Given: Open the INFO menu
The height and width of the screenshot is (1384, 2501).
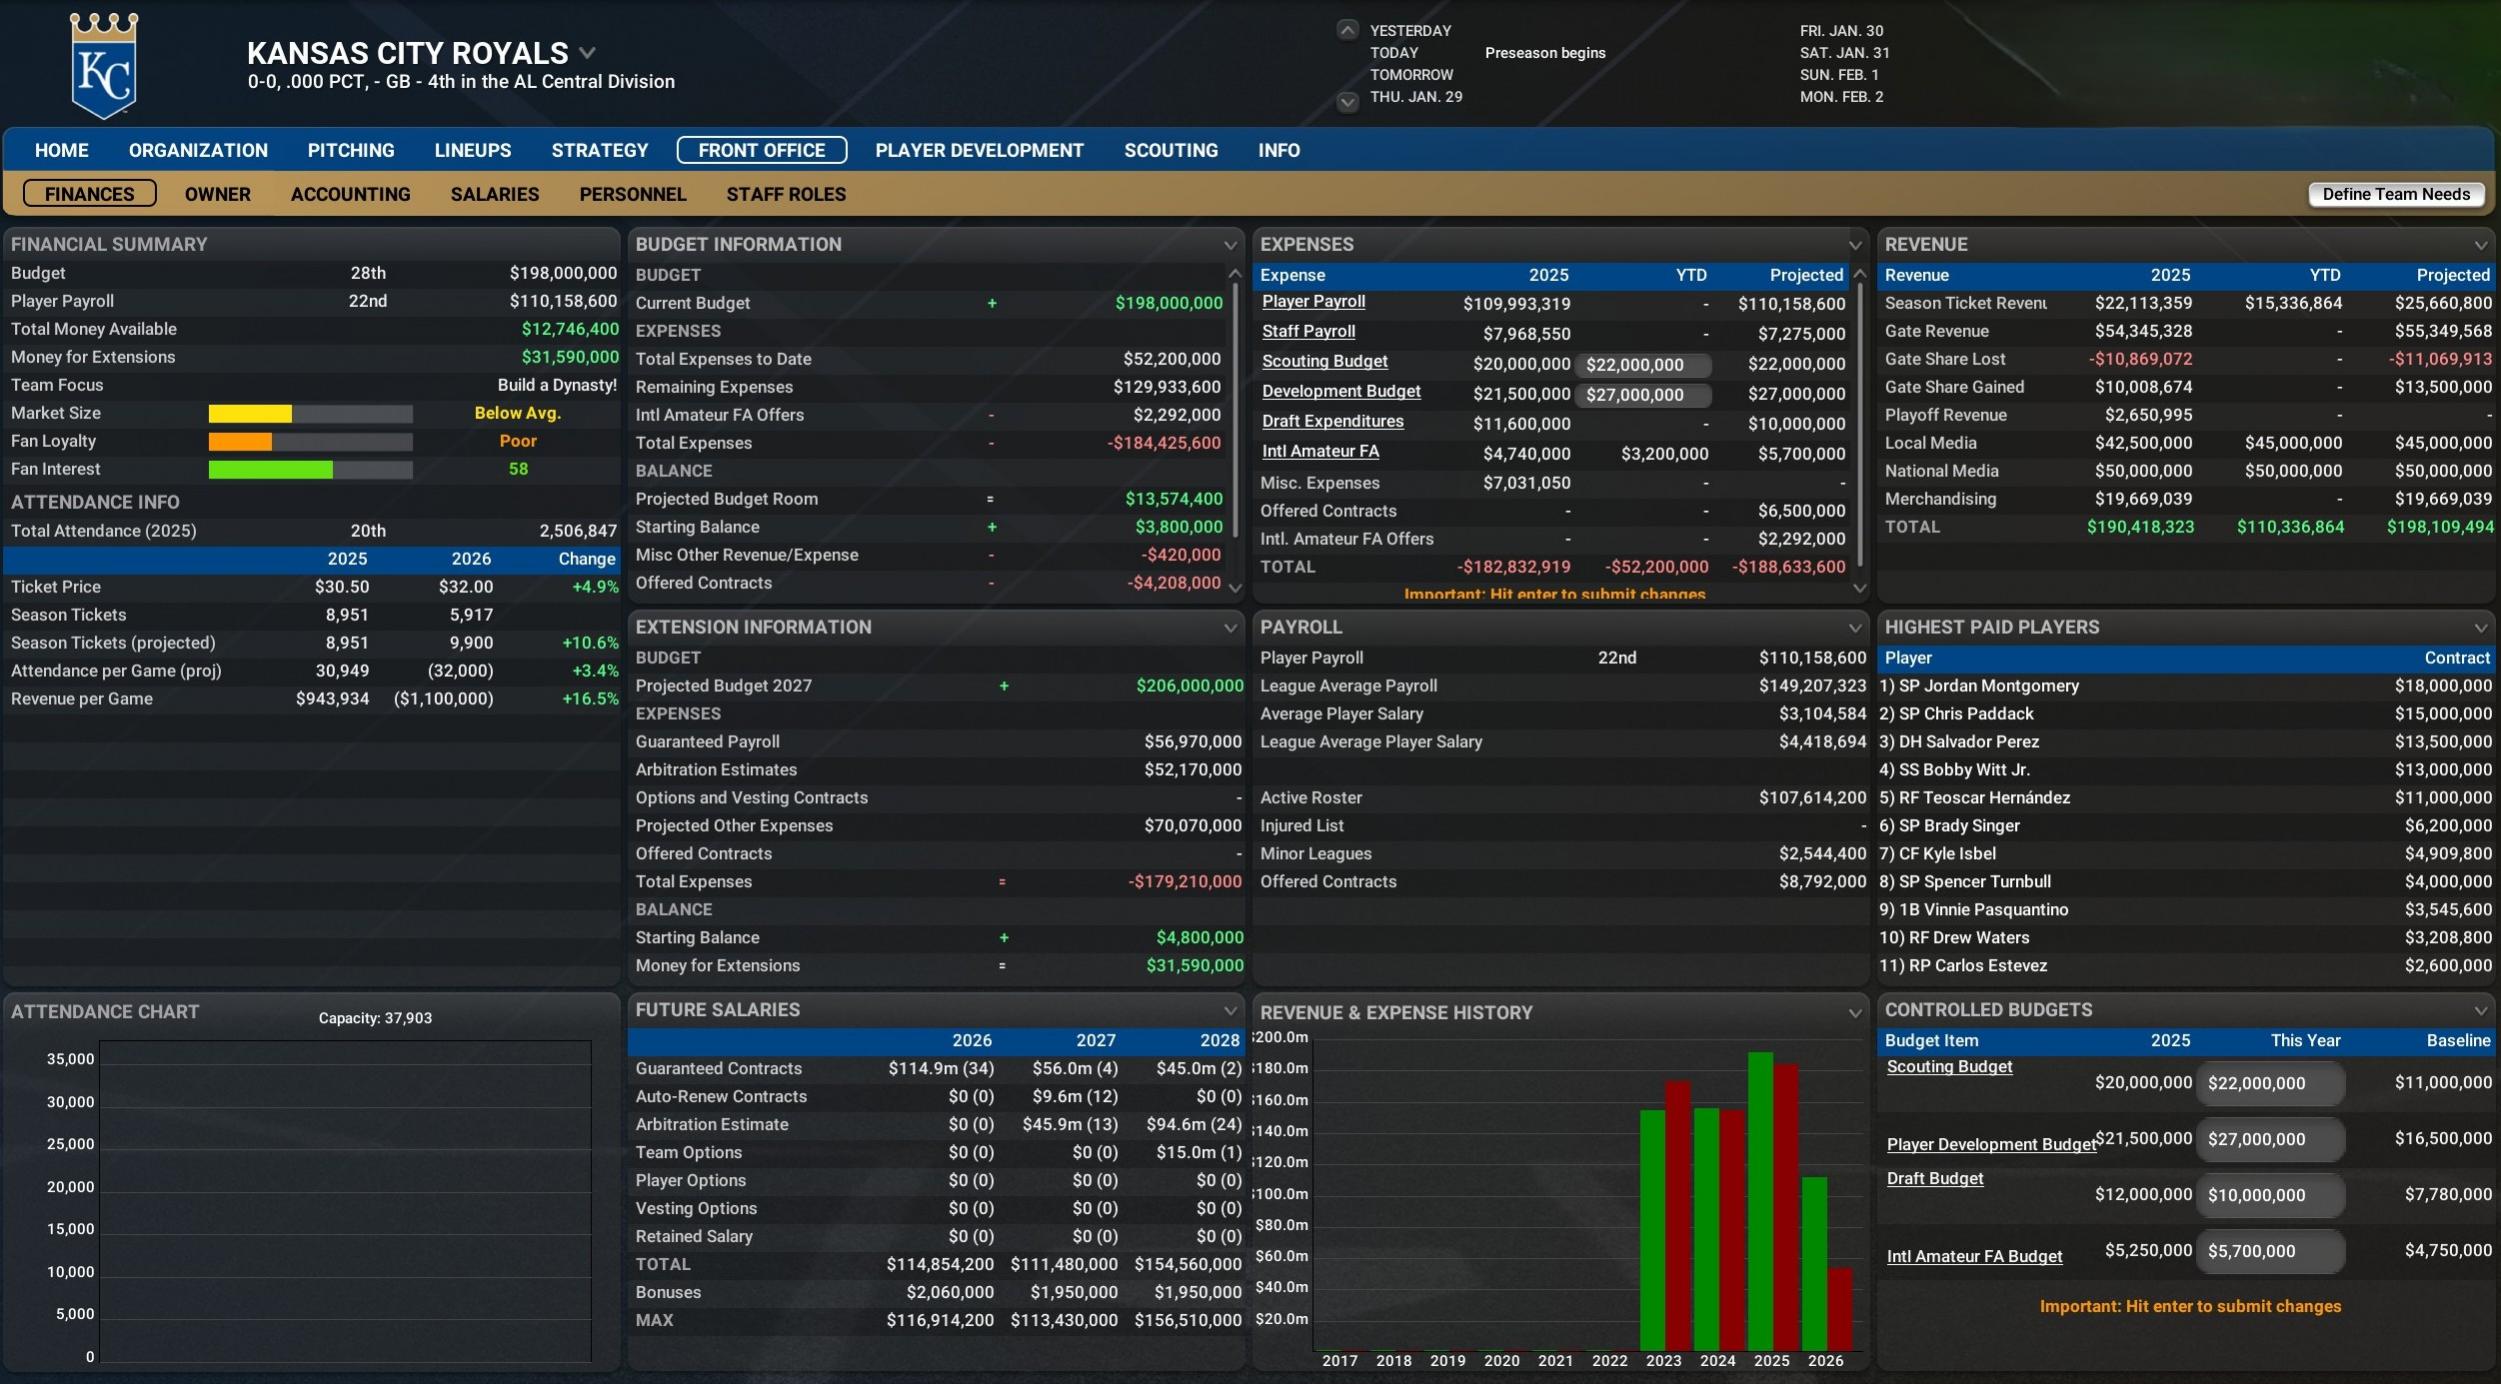Looking at the screenshot, I should [1279, 150].
